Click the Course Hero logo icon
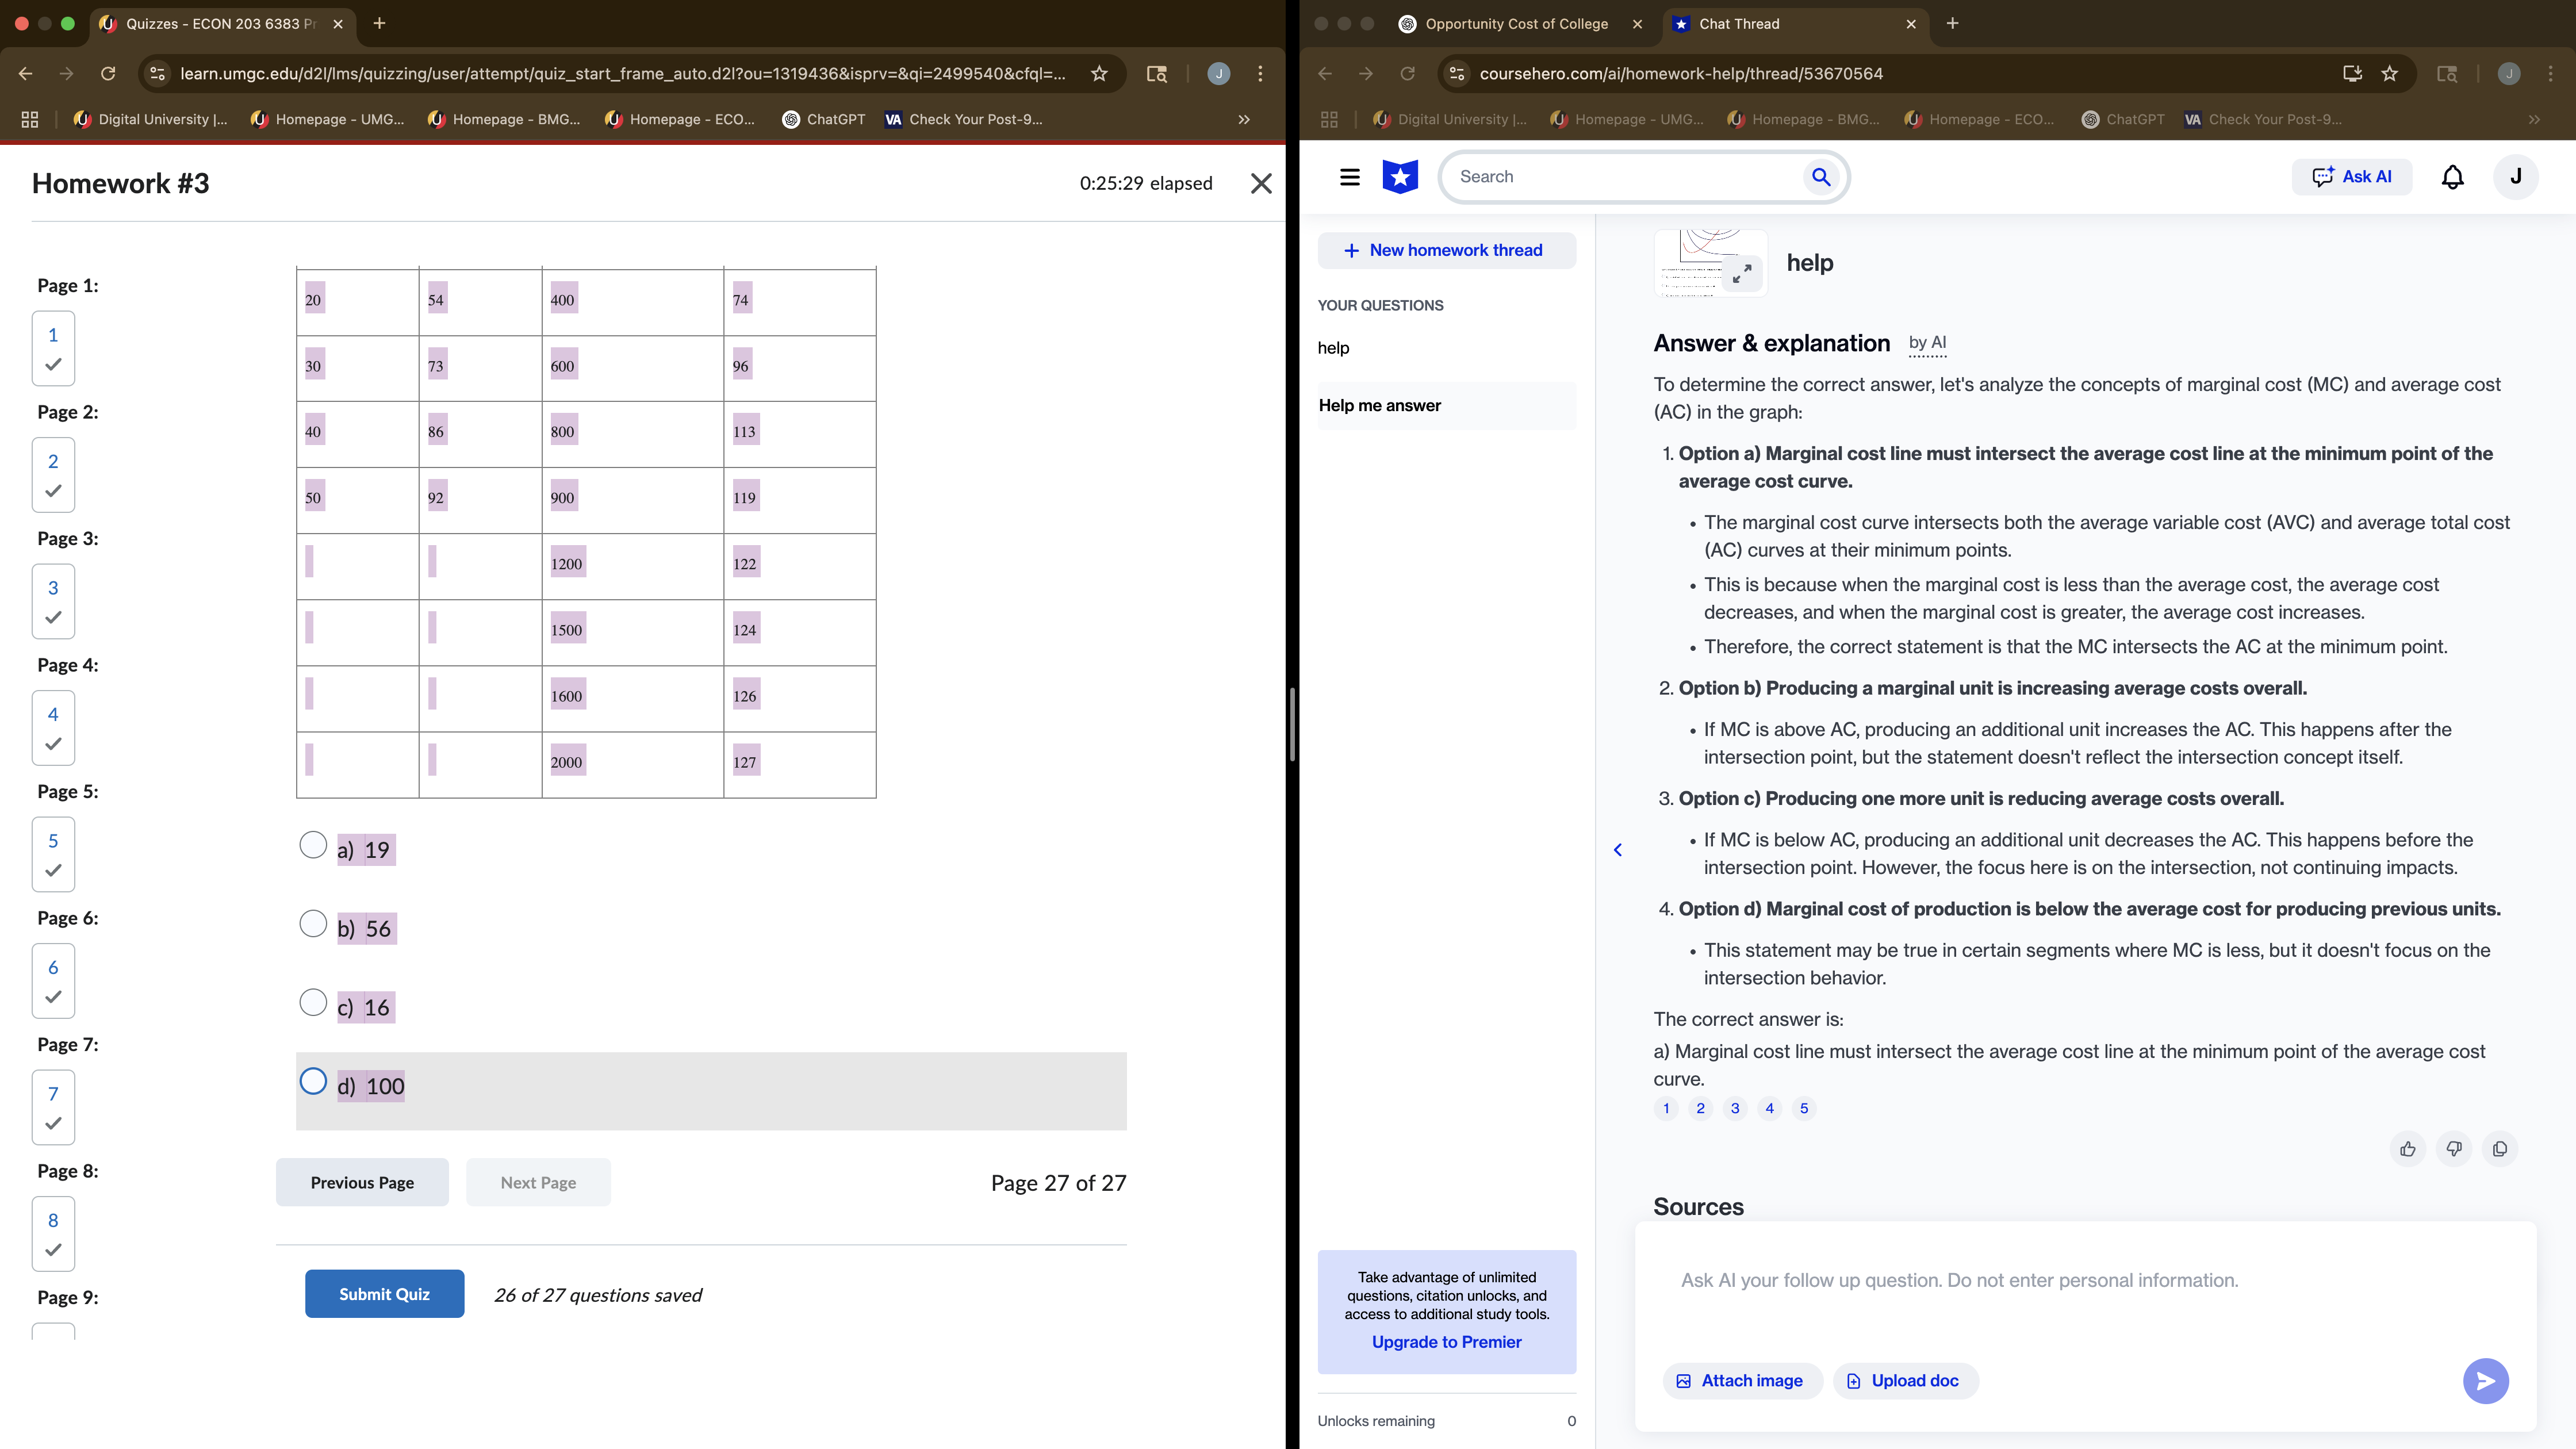This screenshot has height=1449, width=2576. 1400,176
